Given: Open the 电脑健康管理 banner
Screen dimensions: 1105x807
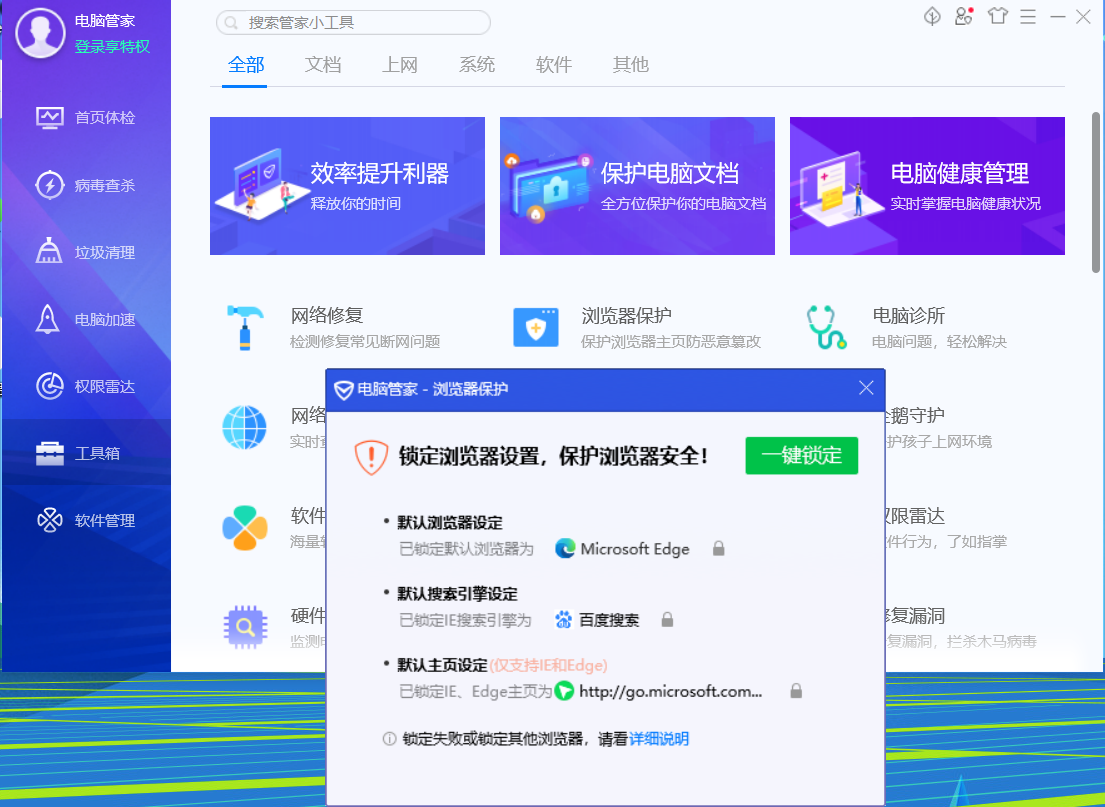Looking at the screenshot, I should pyautogui.click(x=927, y=186).
